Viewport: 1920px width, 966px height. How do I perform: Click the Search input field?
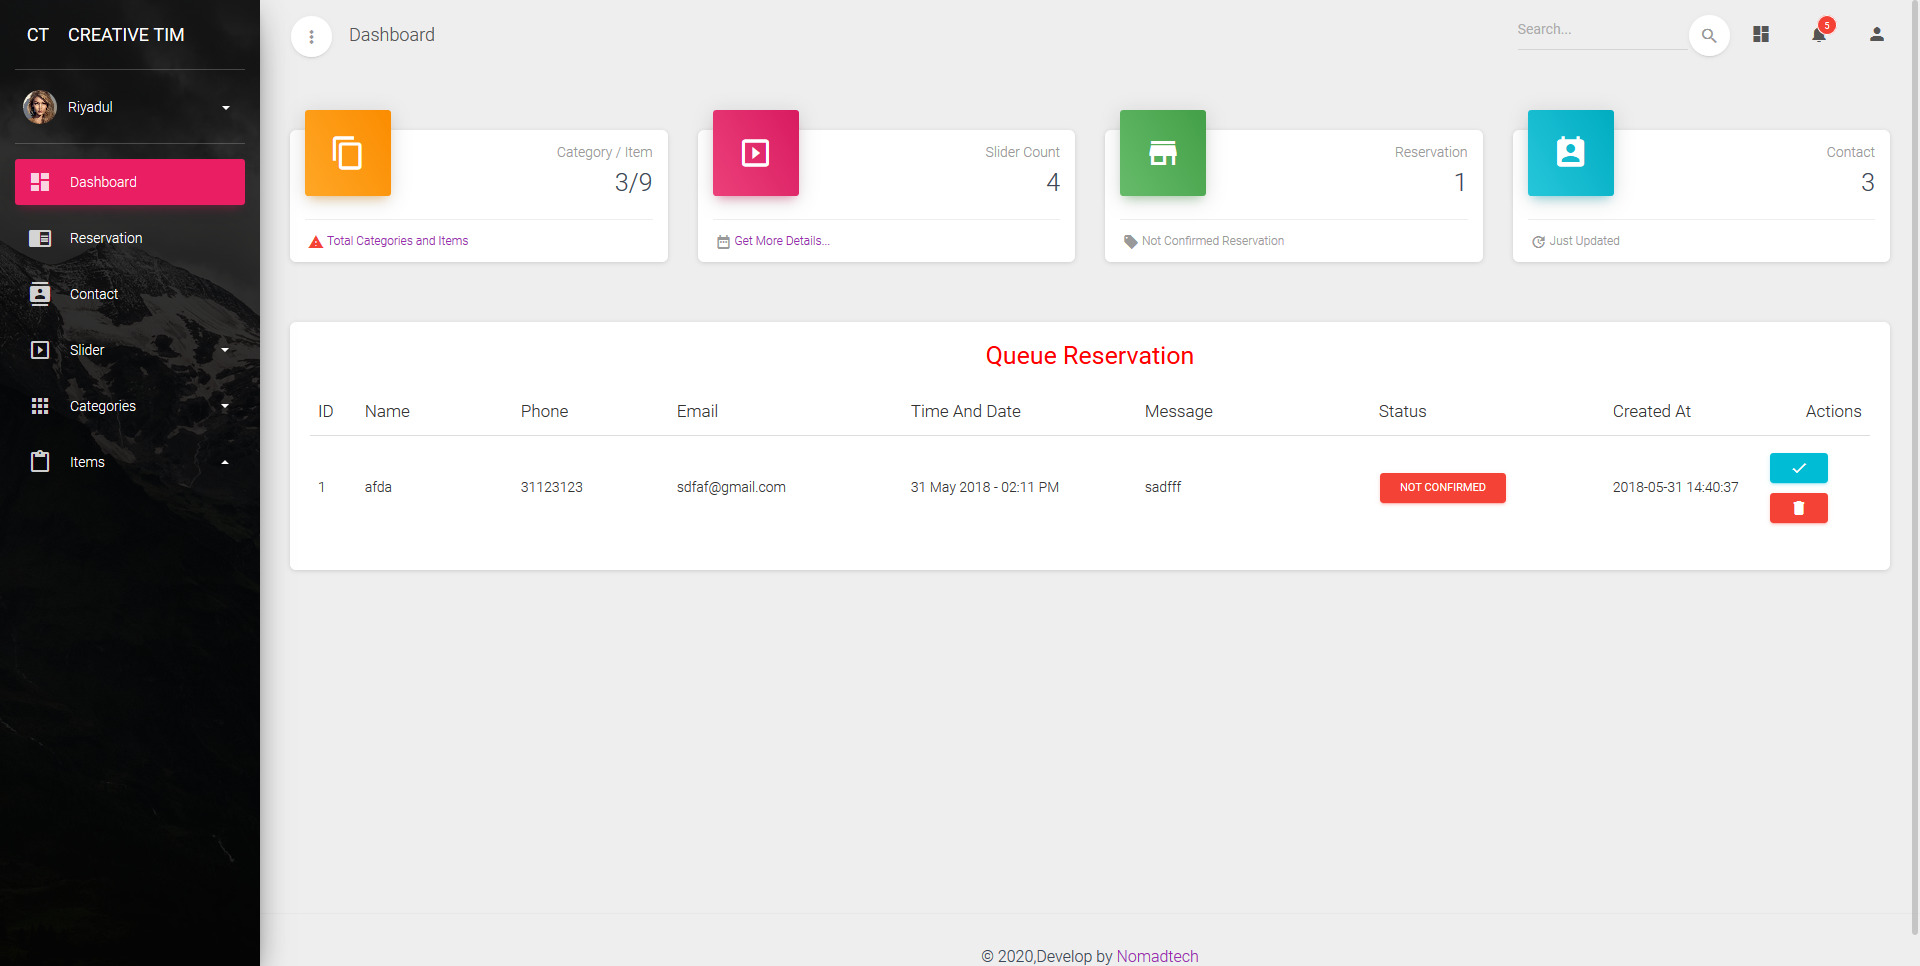[1600, 29]
